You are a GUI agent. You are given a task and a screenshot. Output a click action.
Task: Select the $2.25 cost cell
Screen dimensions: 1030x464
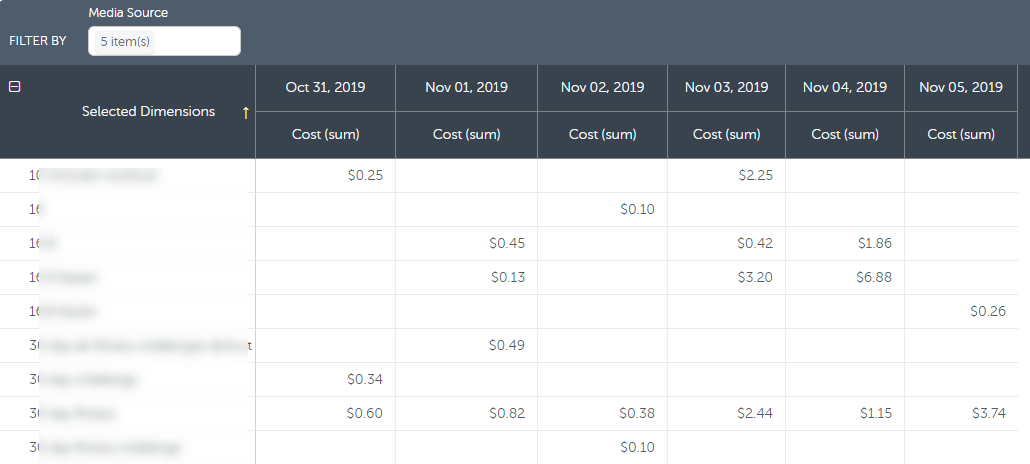tap(754, 175)
